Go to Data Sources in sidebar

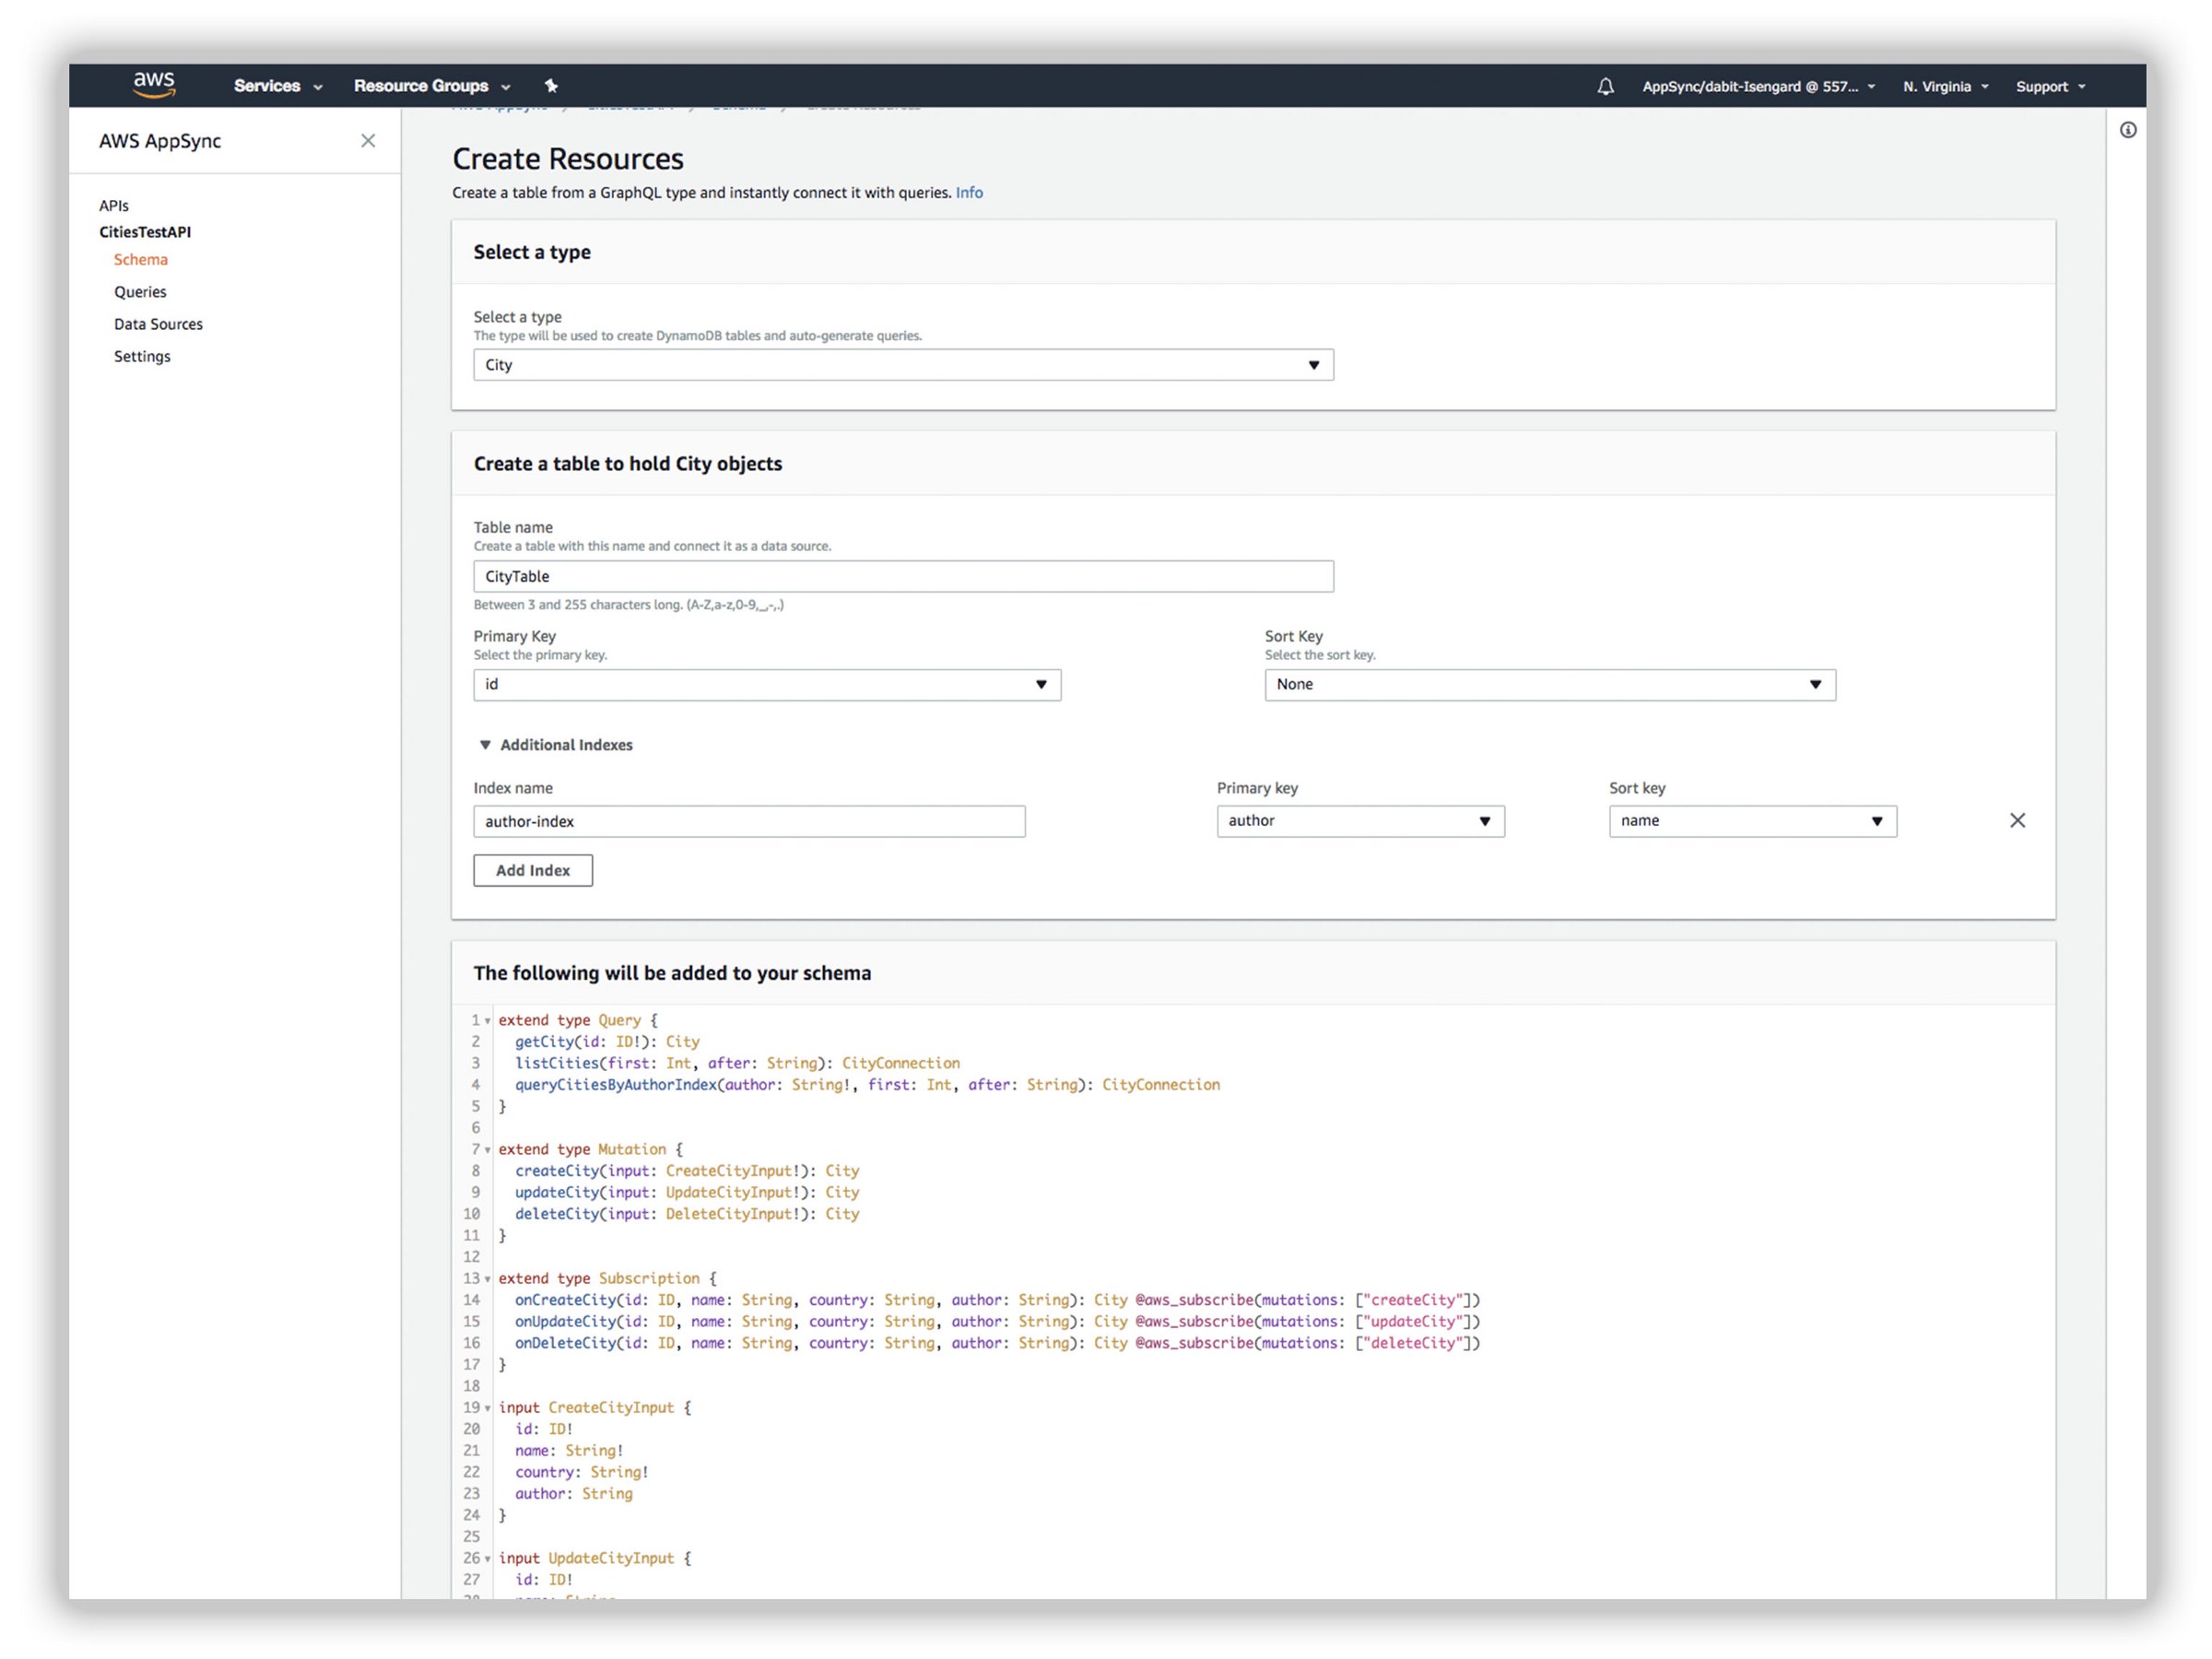[x=158, y=324]
